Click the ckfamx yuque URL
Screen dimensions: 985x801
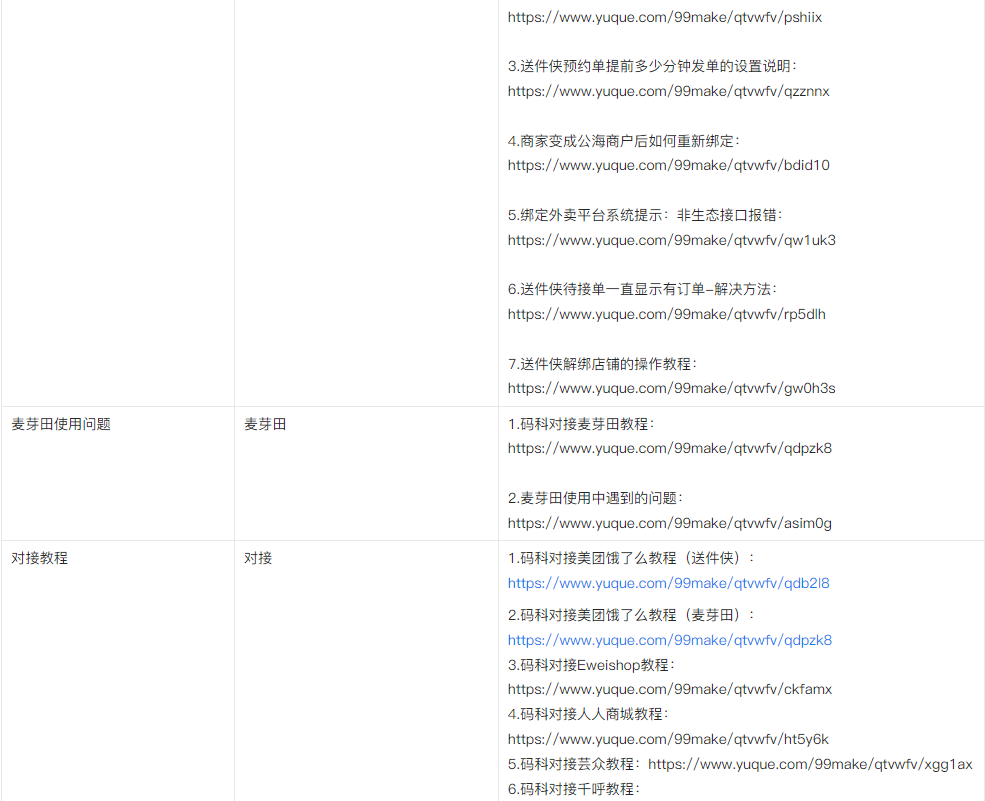[670, 689]
